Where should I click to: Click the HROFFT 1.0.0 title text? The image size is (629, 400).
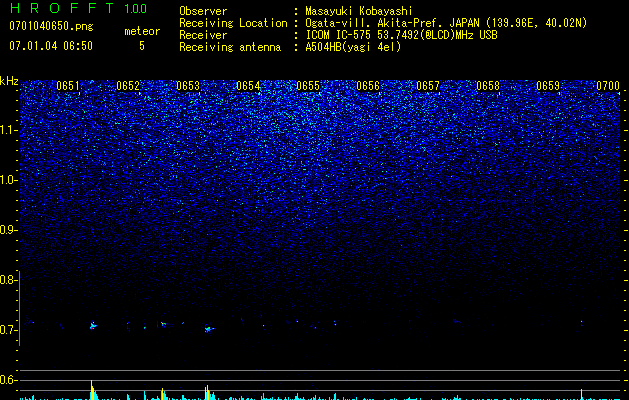[x=79, y=8]
